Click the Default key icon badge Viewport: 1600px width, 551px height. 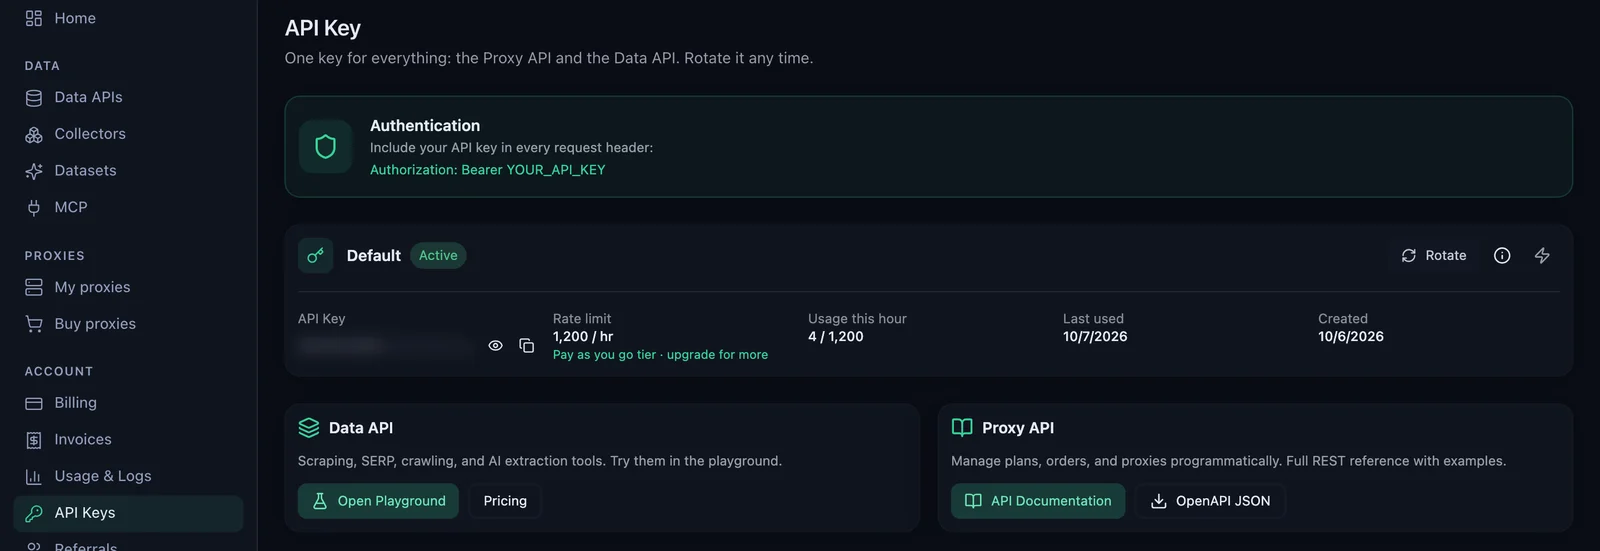tap(315, 256)
